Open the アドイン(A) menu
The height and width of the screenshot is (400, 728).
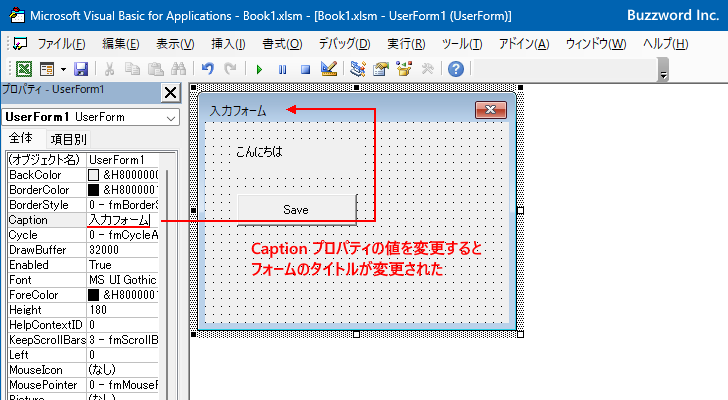(x=524, y=44)
